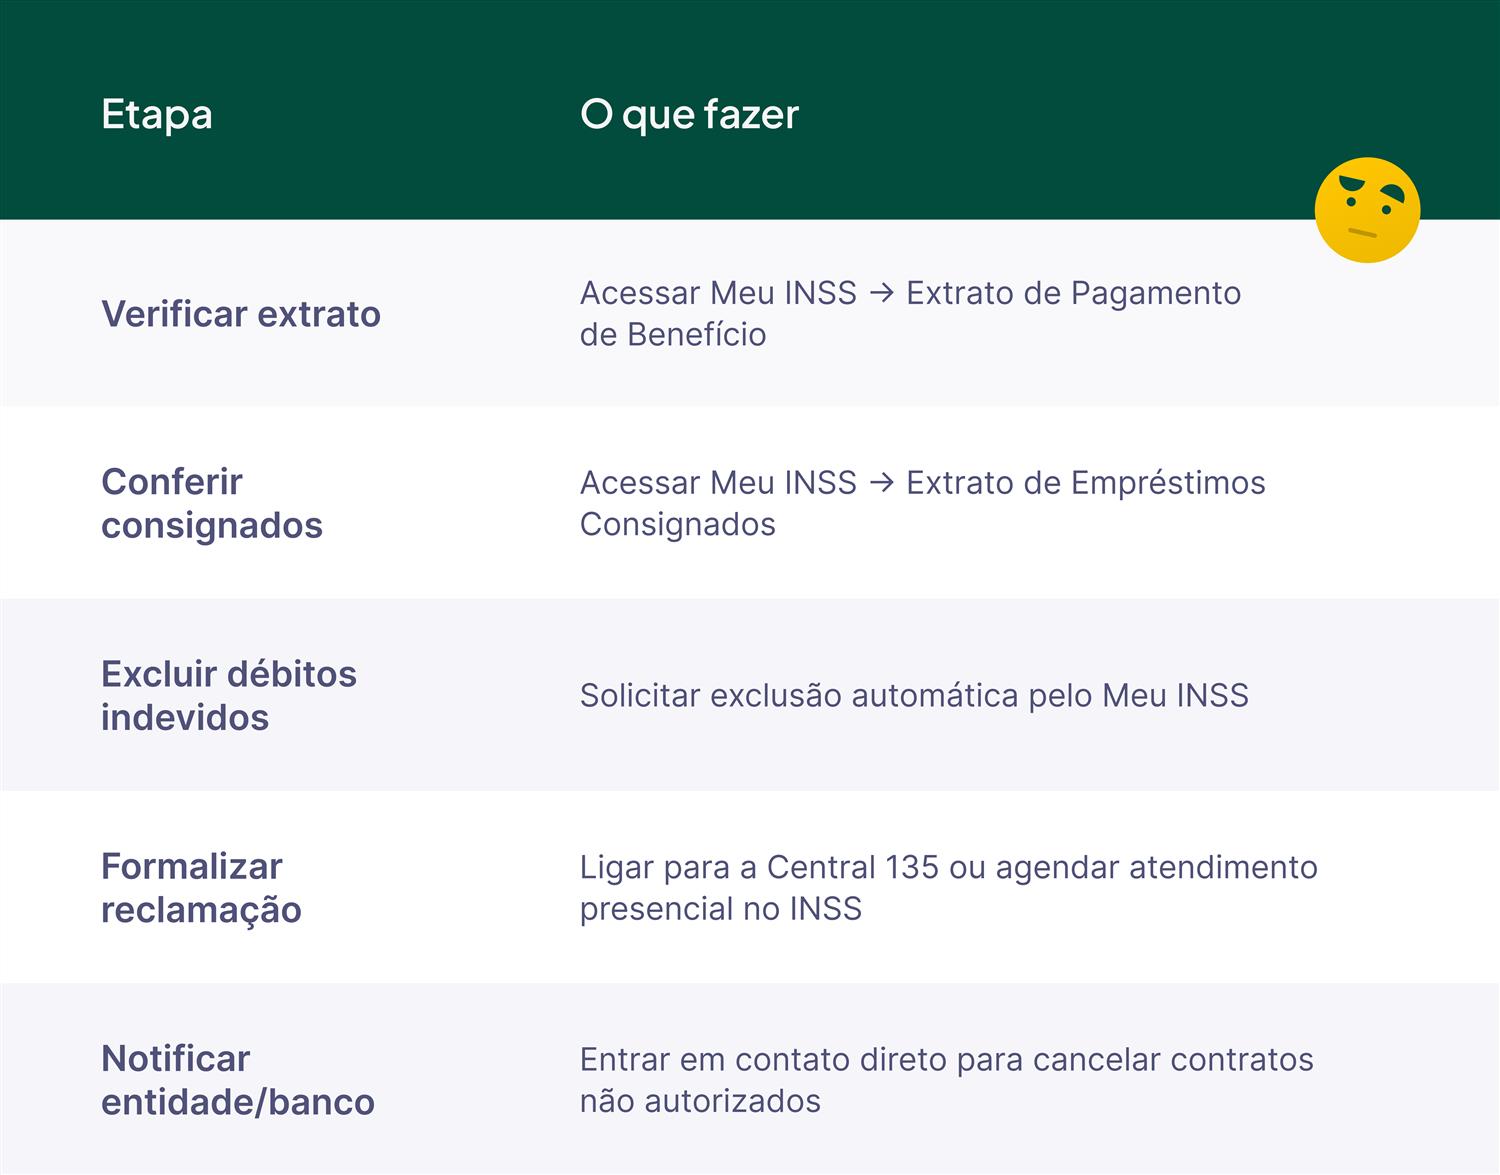Click the não autorizados text

tap(700, 1101)
